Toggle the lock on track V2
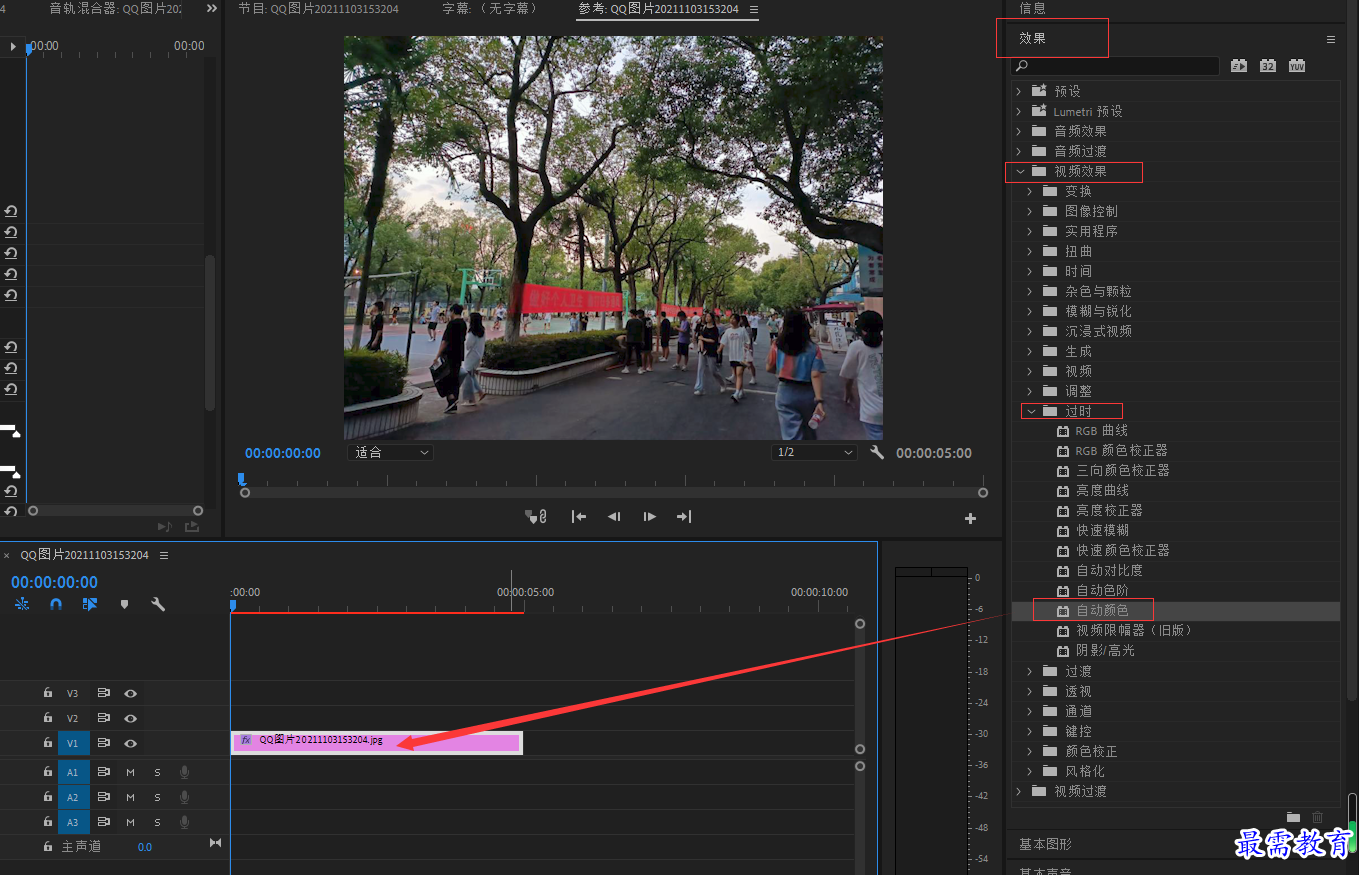Viewport: 1359px width, 875px height. point(47,718)
